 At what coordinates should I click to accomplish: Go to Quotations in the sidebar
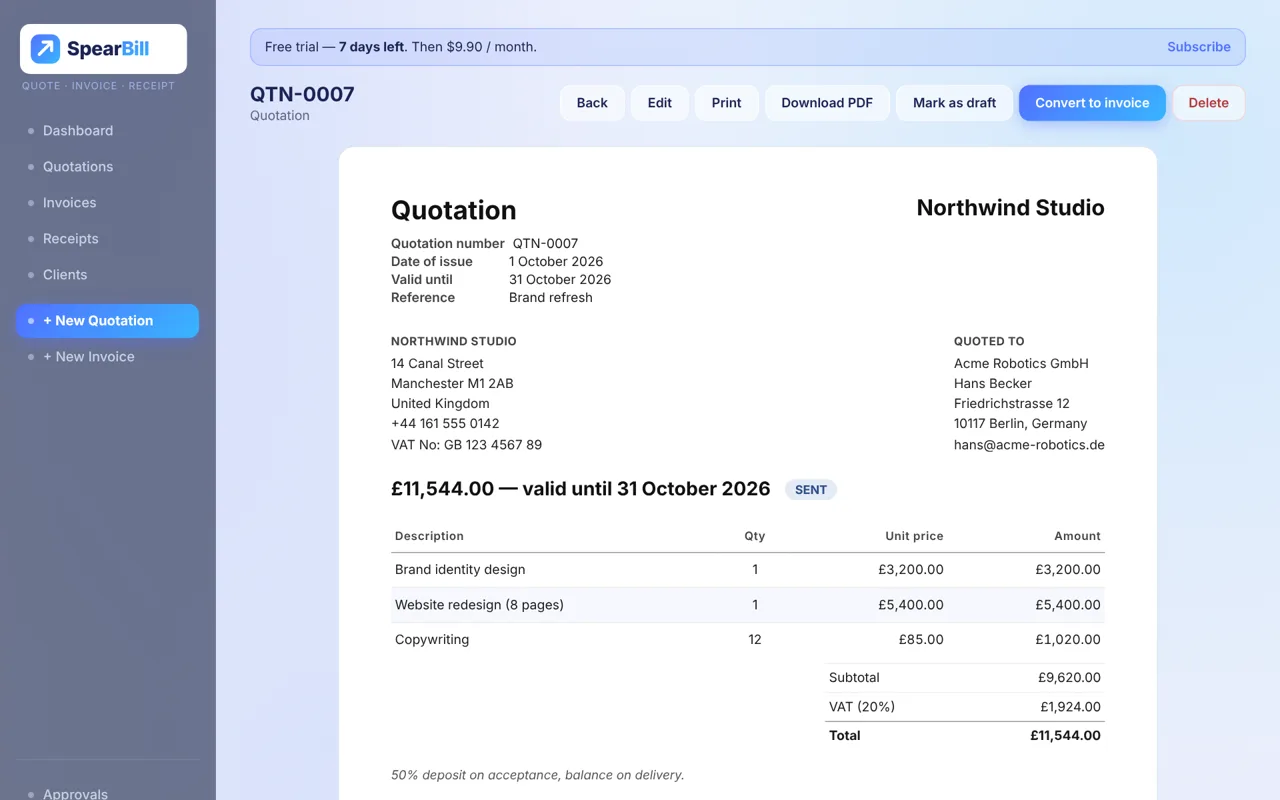click(x=78, y=167)
